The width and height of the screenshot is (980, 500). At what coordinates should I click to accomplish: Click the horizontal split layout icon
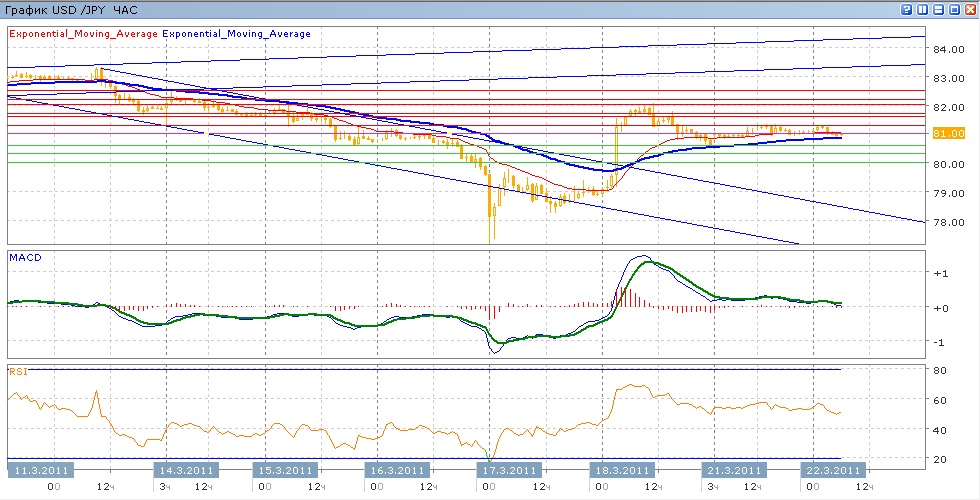938,9
